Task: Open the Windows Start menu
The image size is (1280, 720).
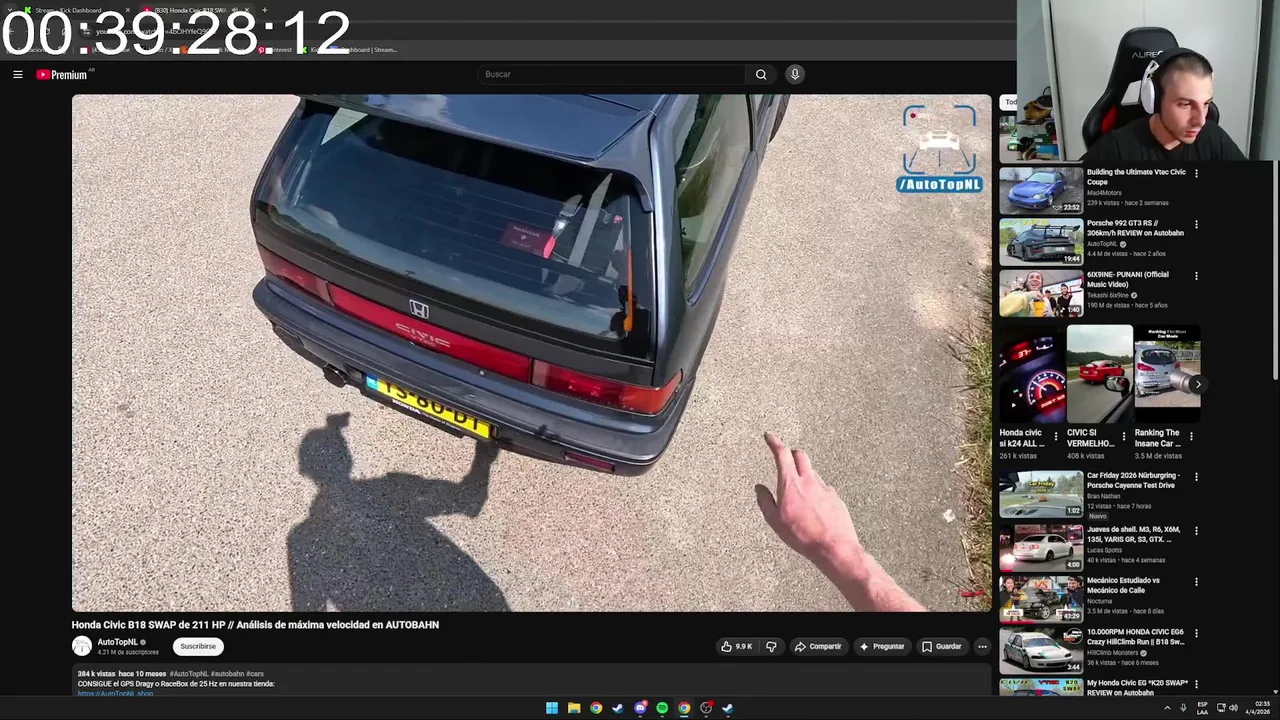Action: coord(552,708)
